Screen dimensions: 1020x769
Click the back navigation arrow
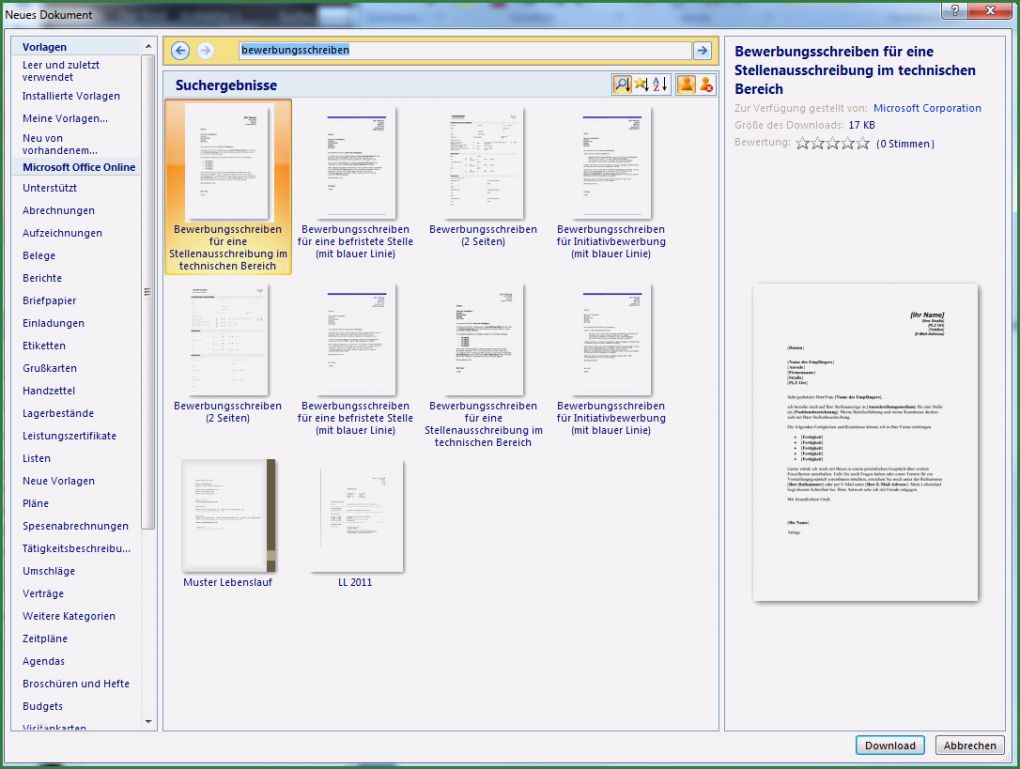pos(180,50)
